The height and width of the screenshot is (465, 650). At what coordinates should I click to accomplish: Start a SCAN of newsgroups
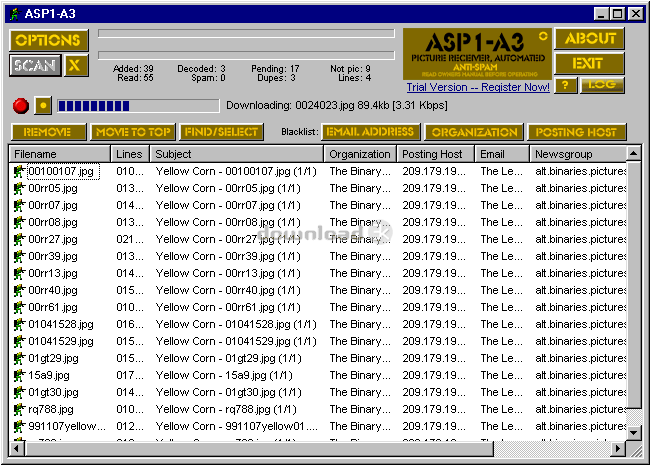[x=35, y=65]
